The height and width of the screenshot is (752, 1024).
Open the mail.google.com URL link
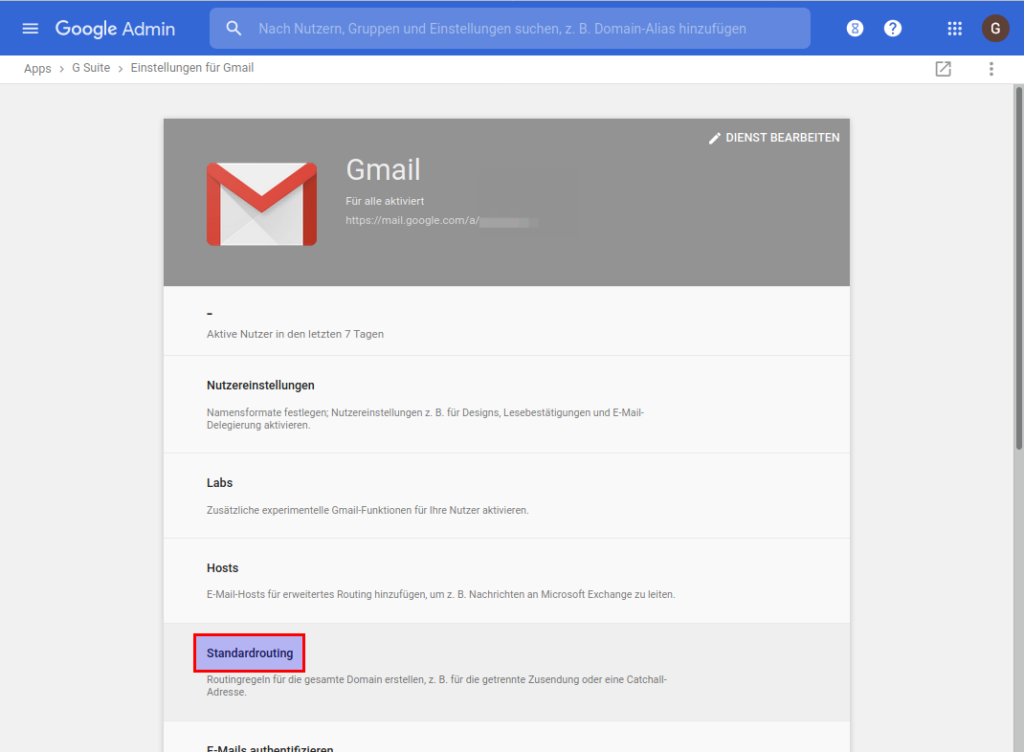click(442, 221)
